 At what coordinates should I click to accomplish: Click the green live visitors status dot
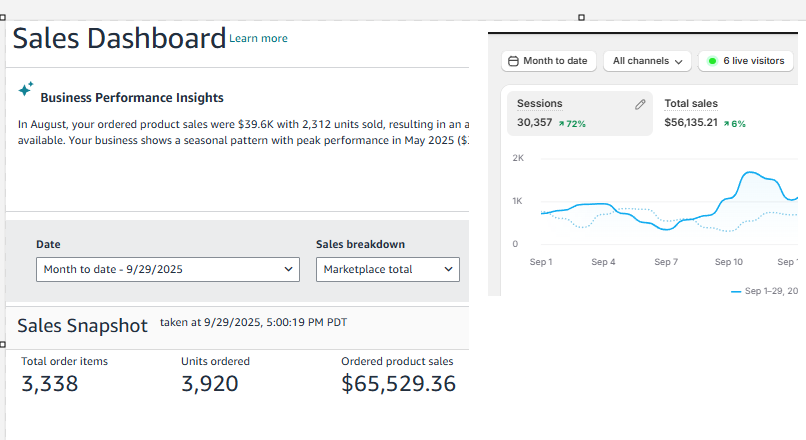[x=712, y=61]
